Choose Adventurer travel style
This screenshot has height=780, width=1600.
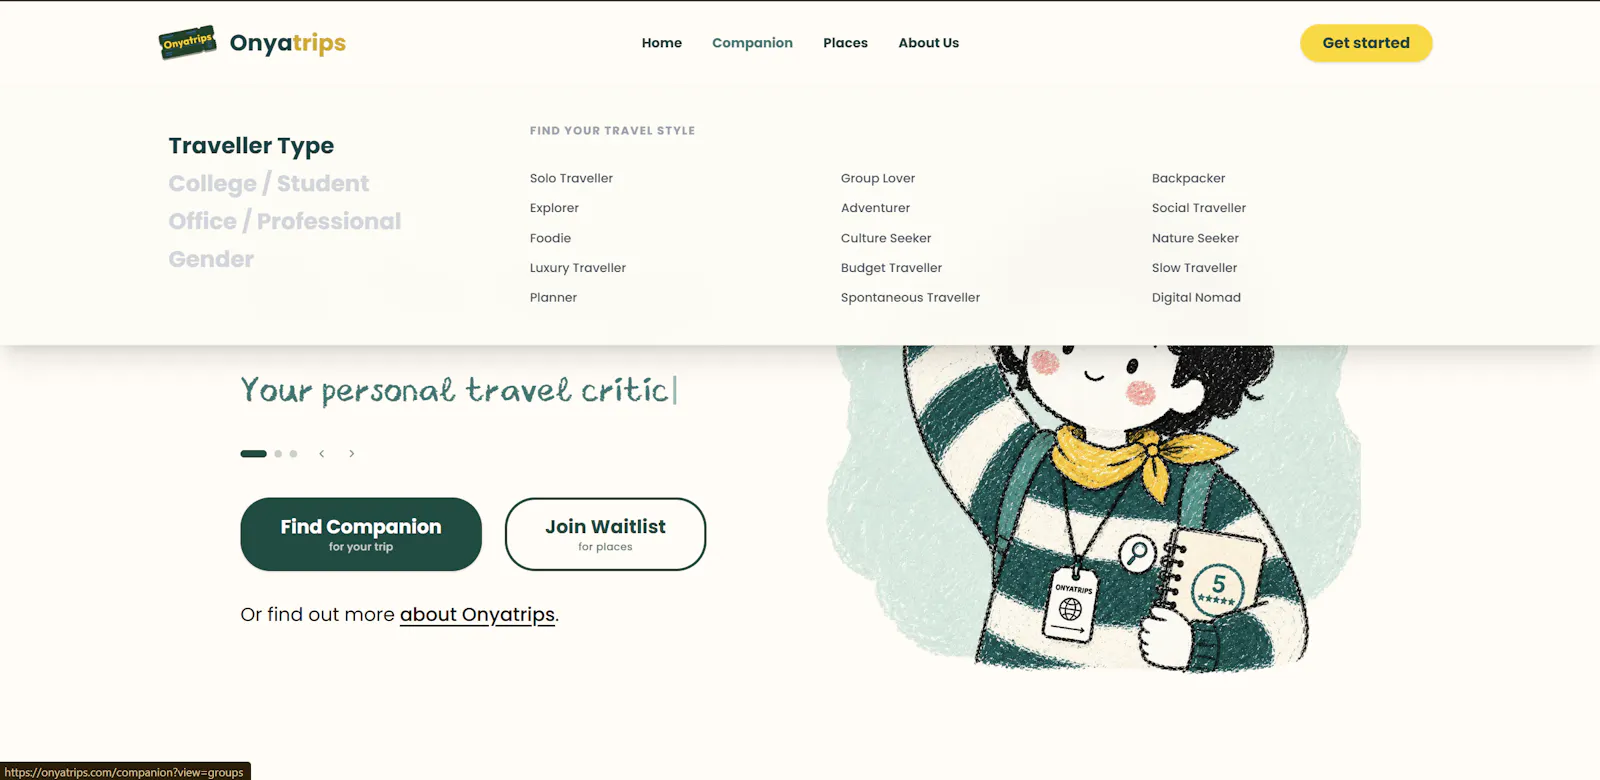point(875,208)
